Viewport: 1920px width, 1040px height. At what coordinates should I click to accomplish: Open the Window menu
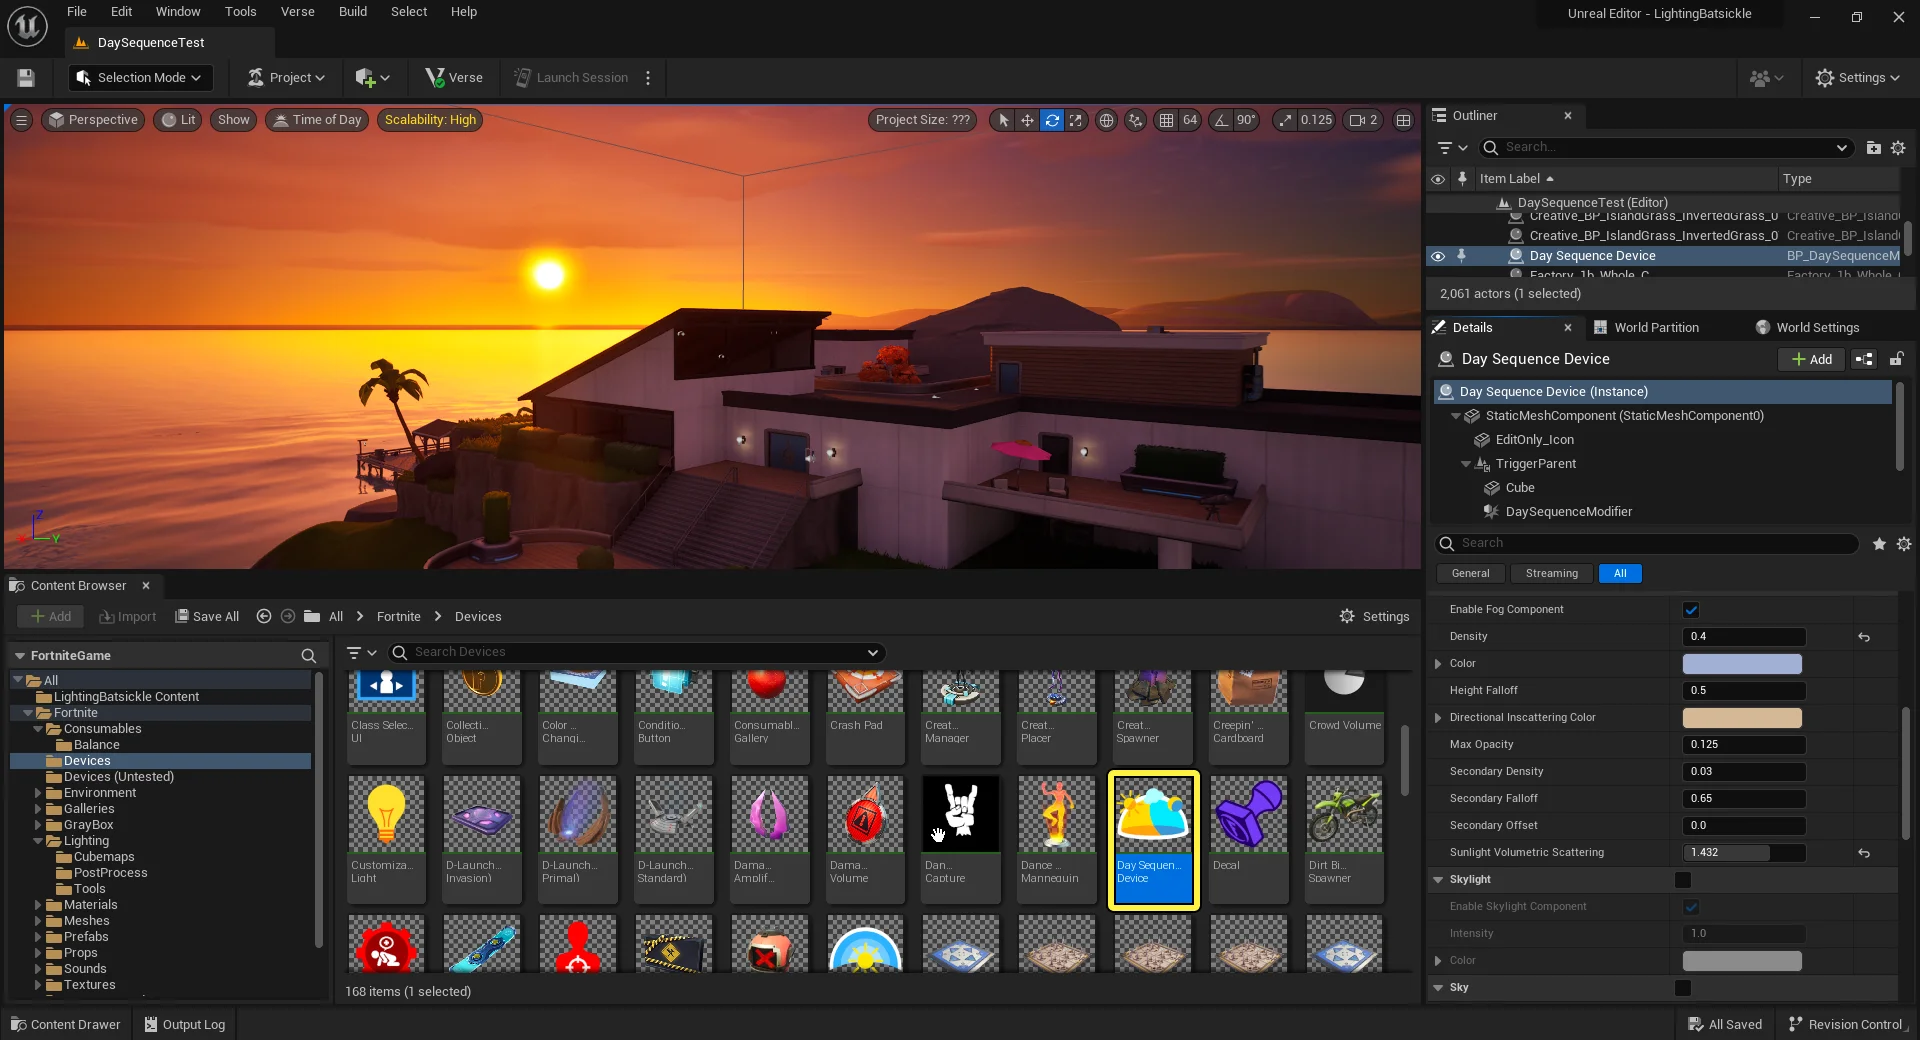178,12
